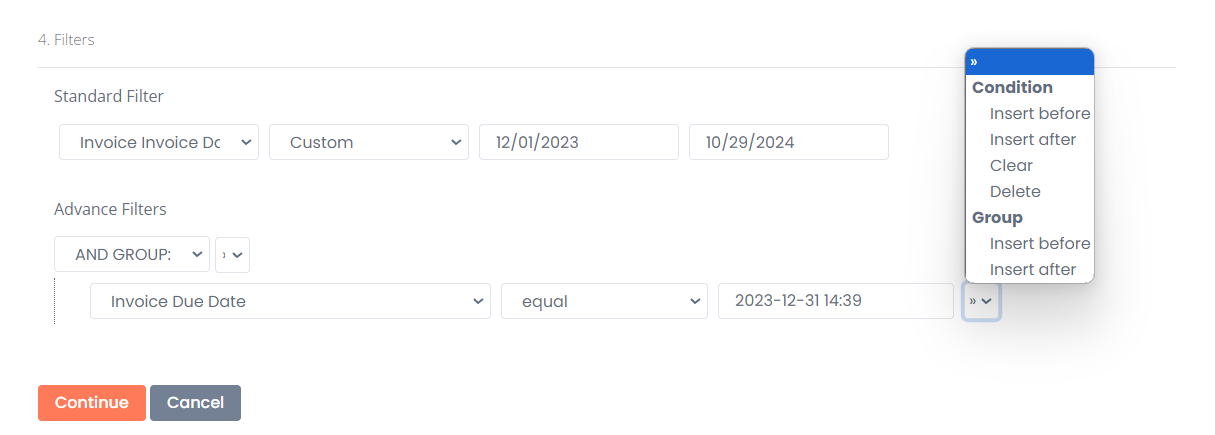Open the Custom date range dropdown

click(x=369, y=142)
